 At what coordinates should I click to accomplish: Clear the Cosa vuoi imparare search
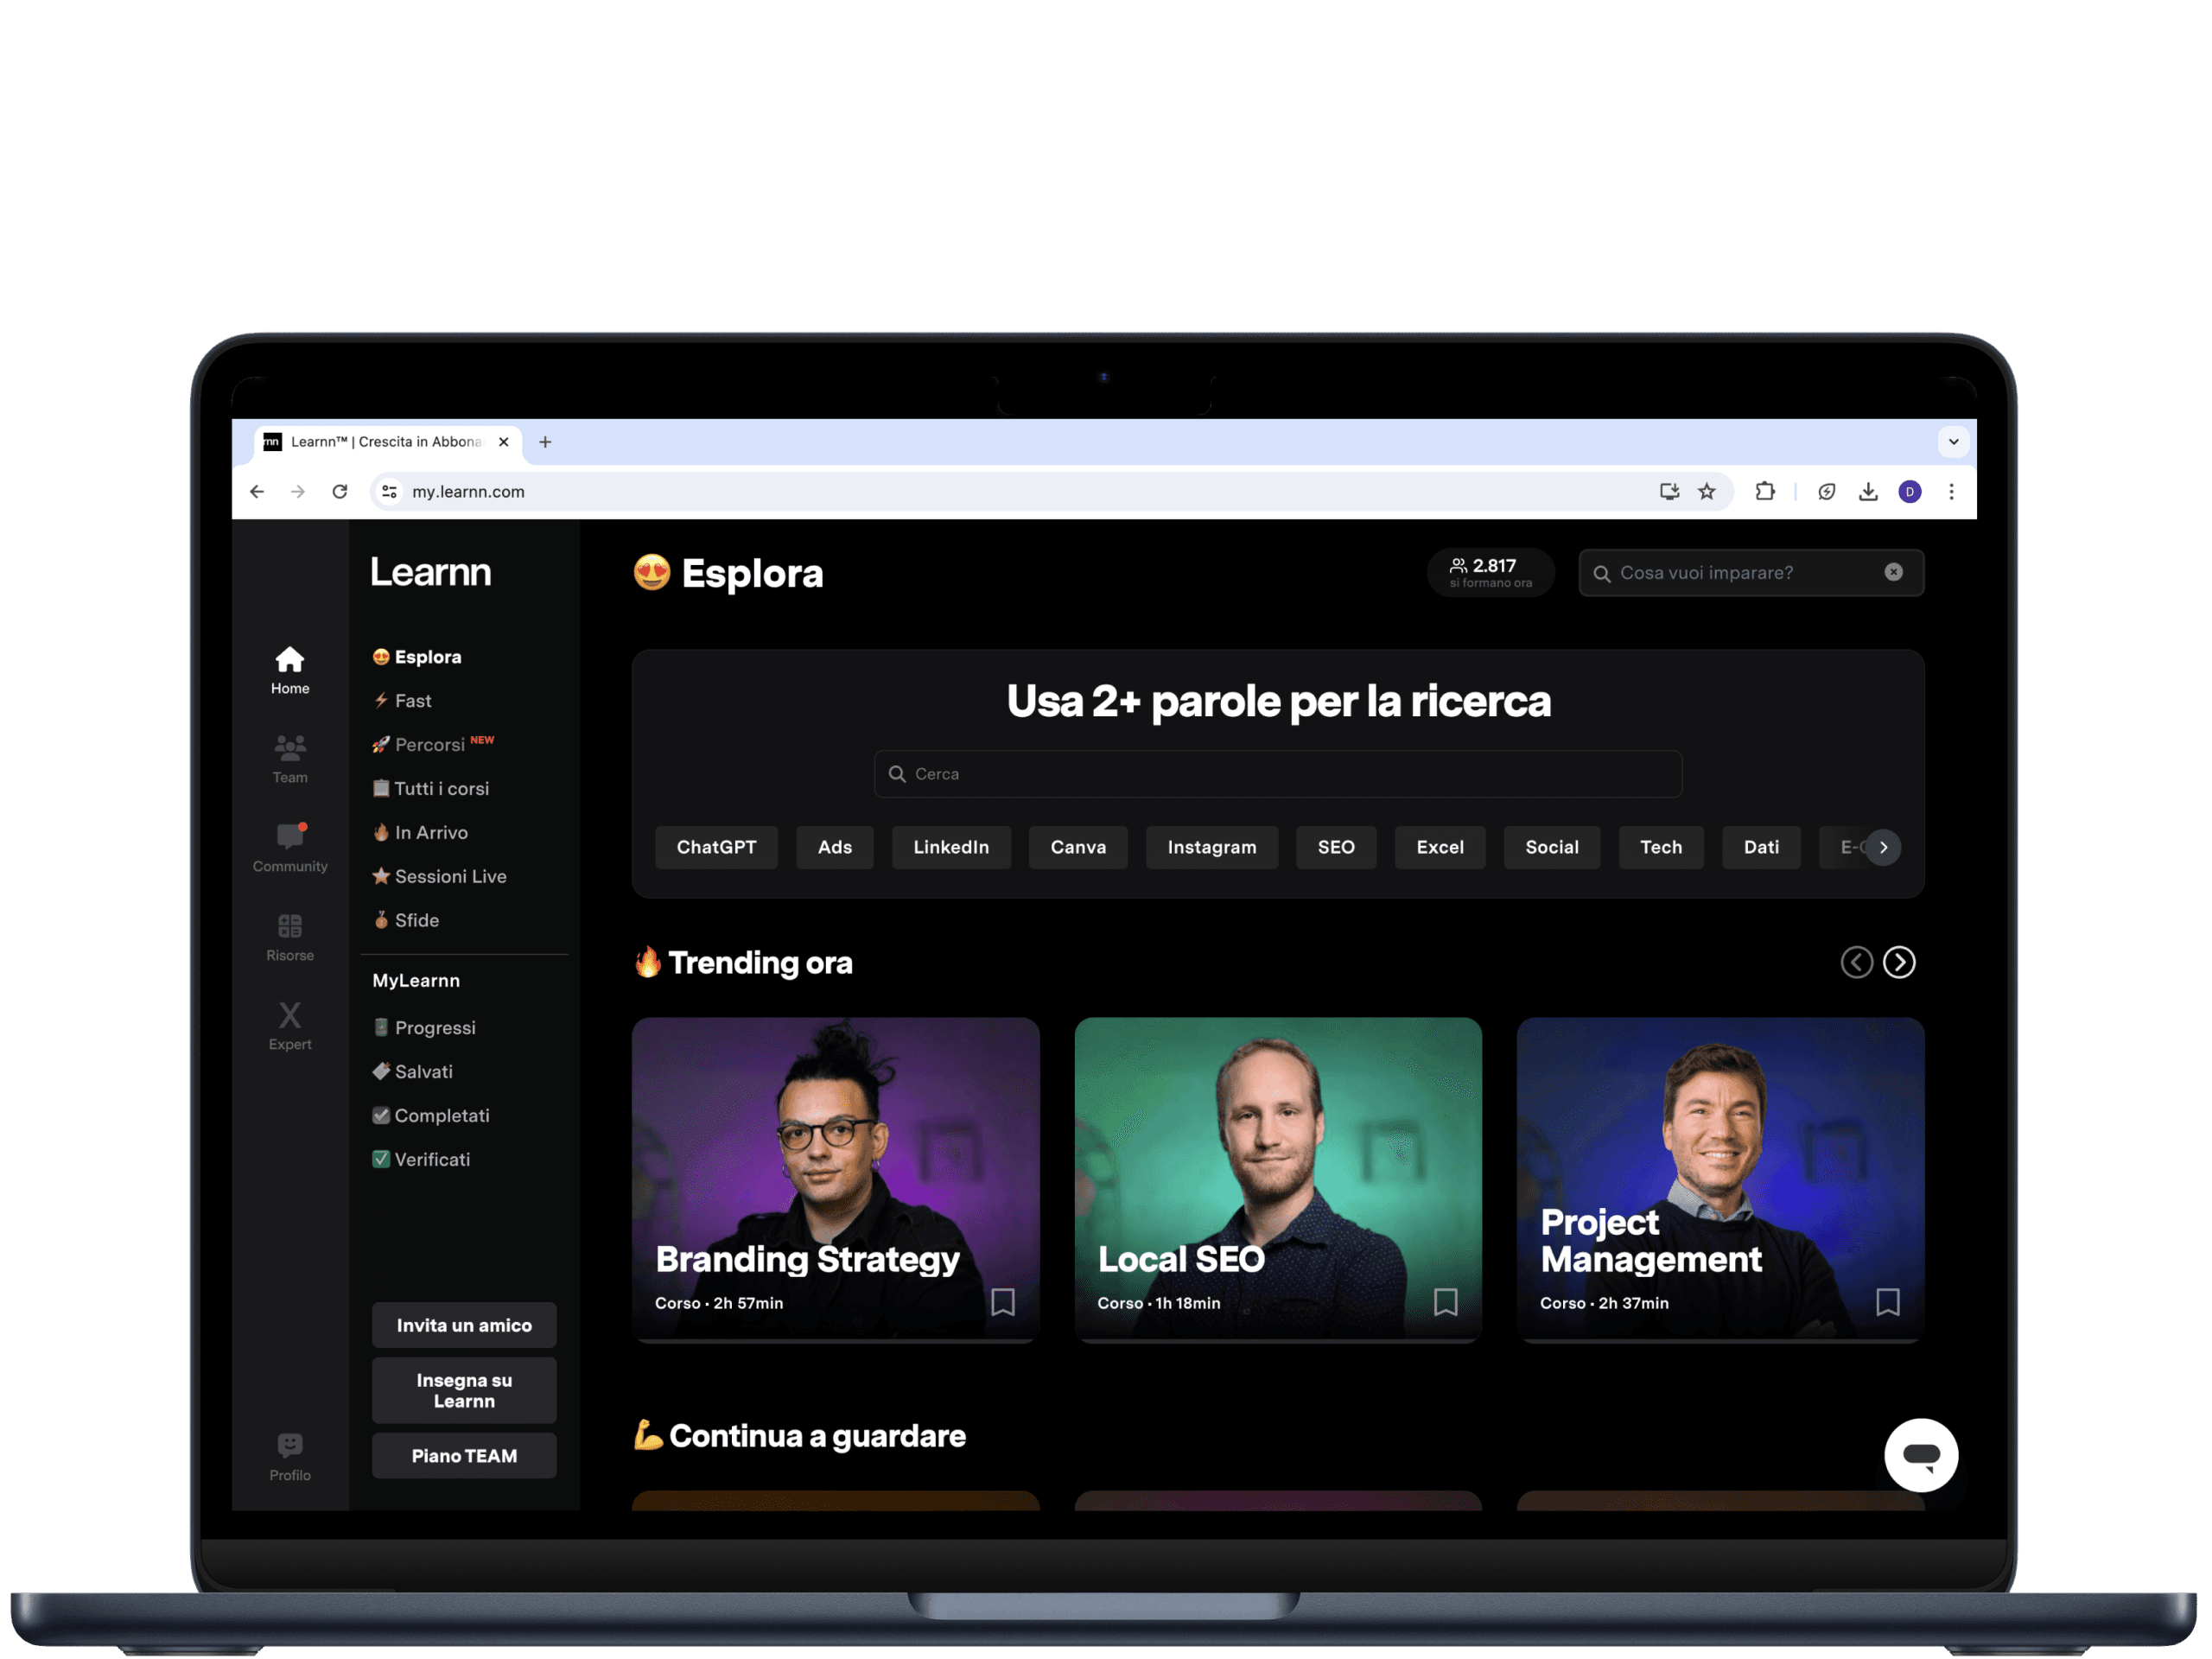pyautogui.click(x=1893, y=572)
